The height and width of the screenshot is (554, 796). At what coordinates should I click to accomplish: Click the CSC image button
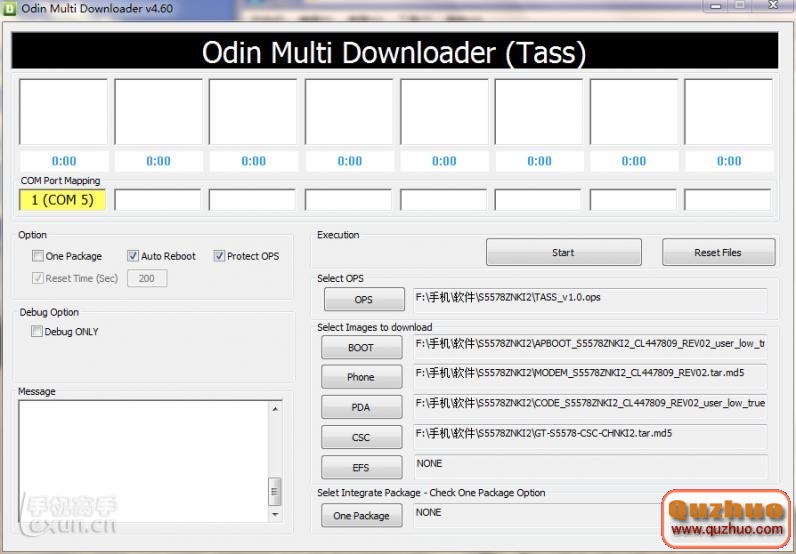[361, 437]
